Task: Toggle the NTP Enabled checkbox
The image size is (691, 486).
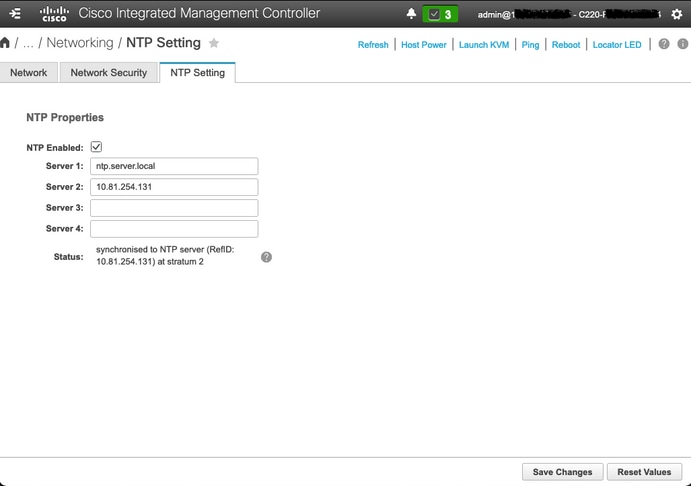Action: coord(96,147)
